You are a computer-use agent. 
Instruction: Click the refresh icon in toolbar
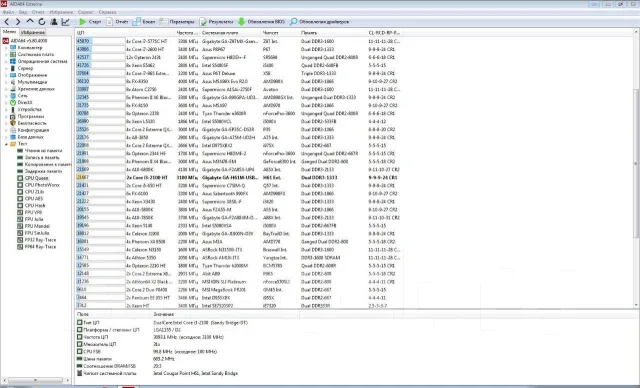pyautogui.click(x=42, y=22)
